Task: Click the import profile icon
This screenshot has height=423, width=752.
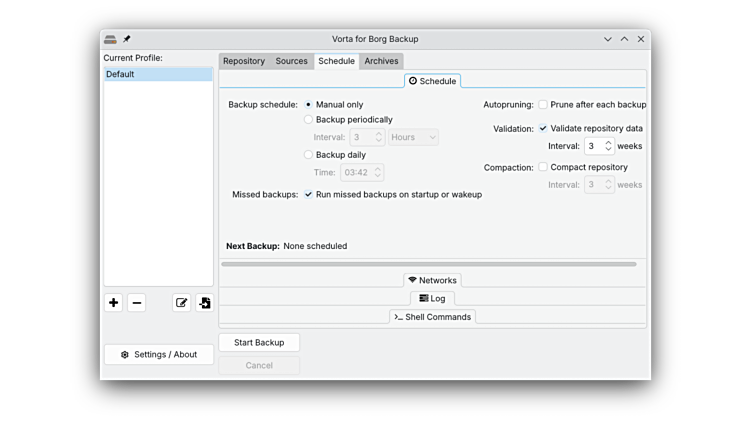Action: pos(204,303)
